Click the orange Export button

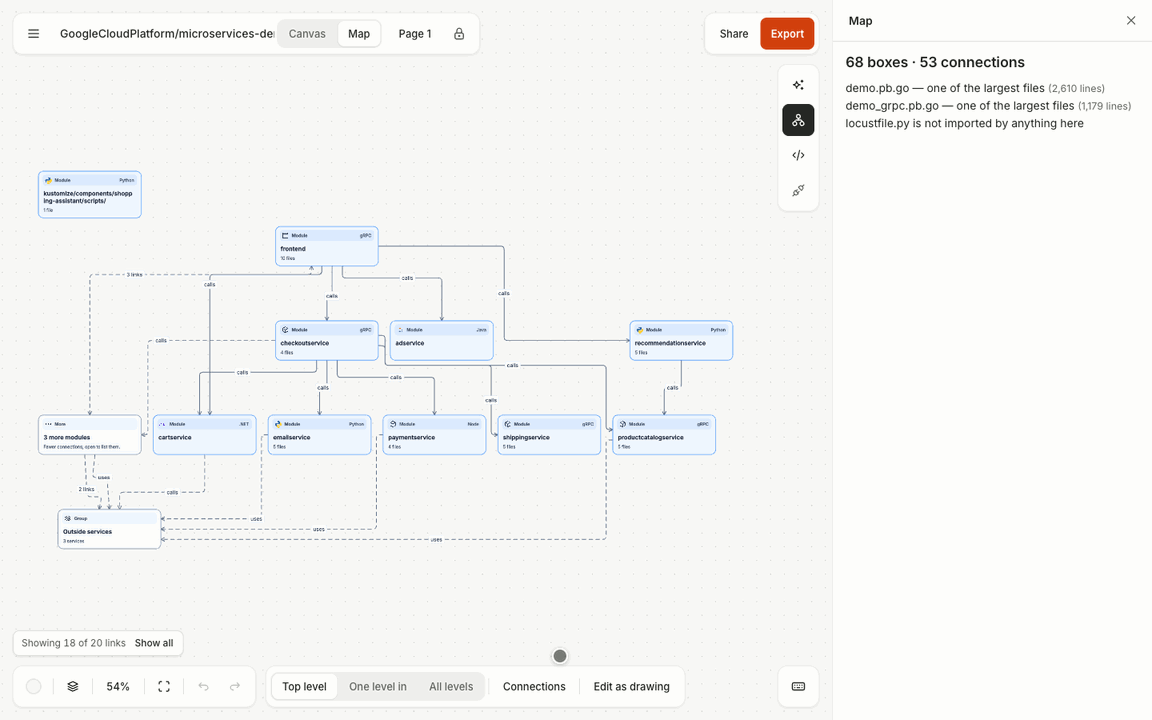(787, 34)
